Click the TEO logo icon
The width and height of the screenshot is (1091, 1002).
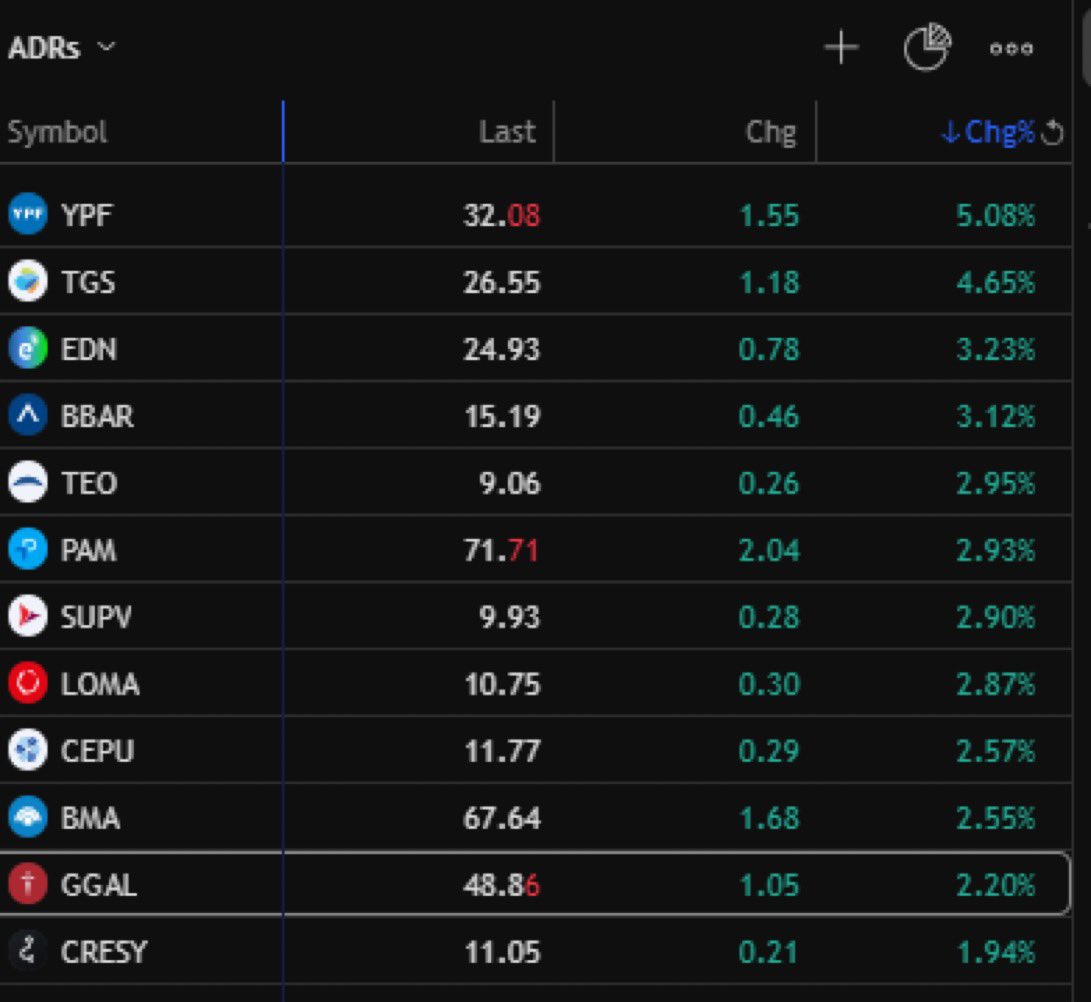click(28, 482)
